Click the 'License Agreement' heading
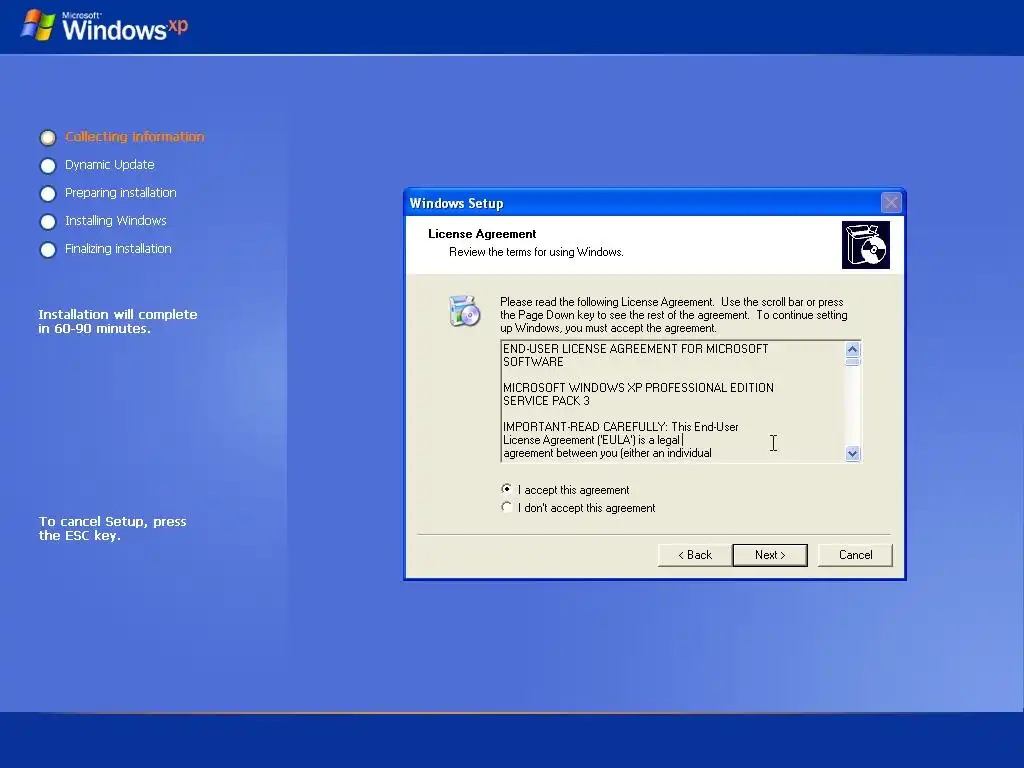Image resolution: width=1024 pixels, height=768 pixels. [x=482, y=234]
